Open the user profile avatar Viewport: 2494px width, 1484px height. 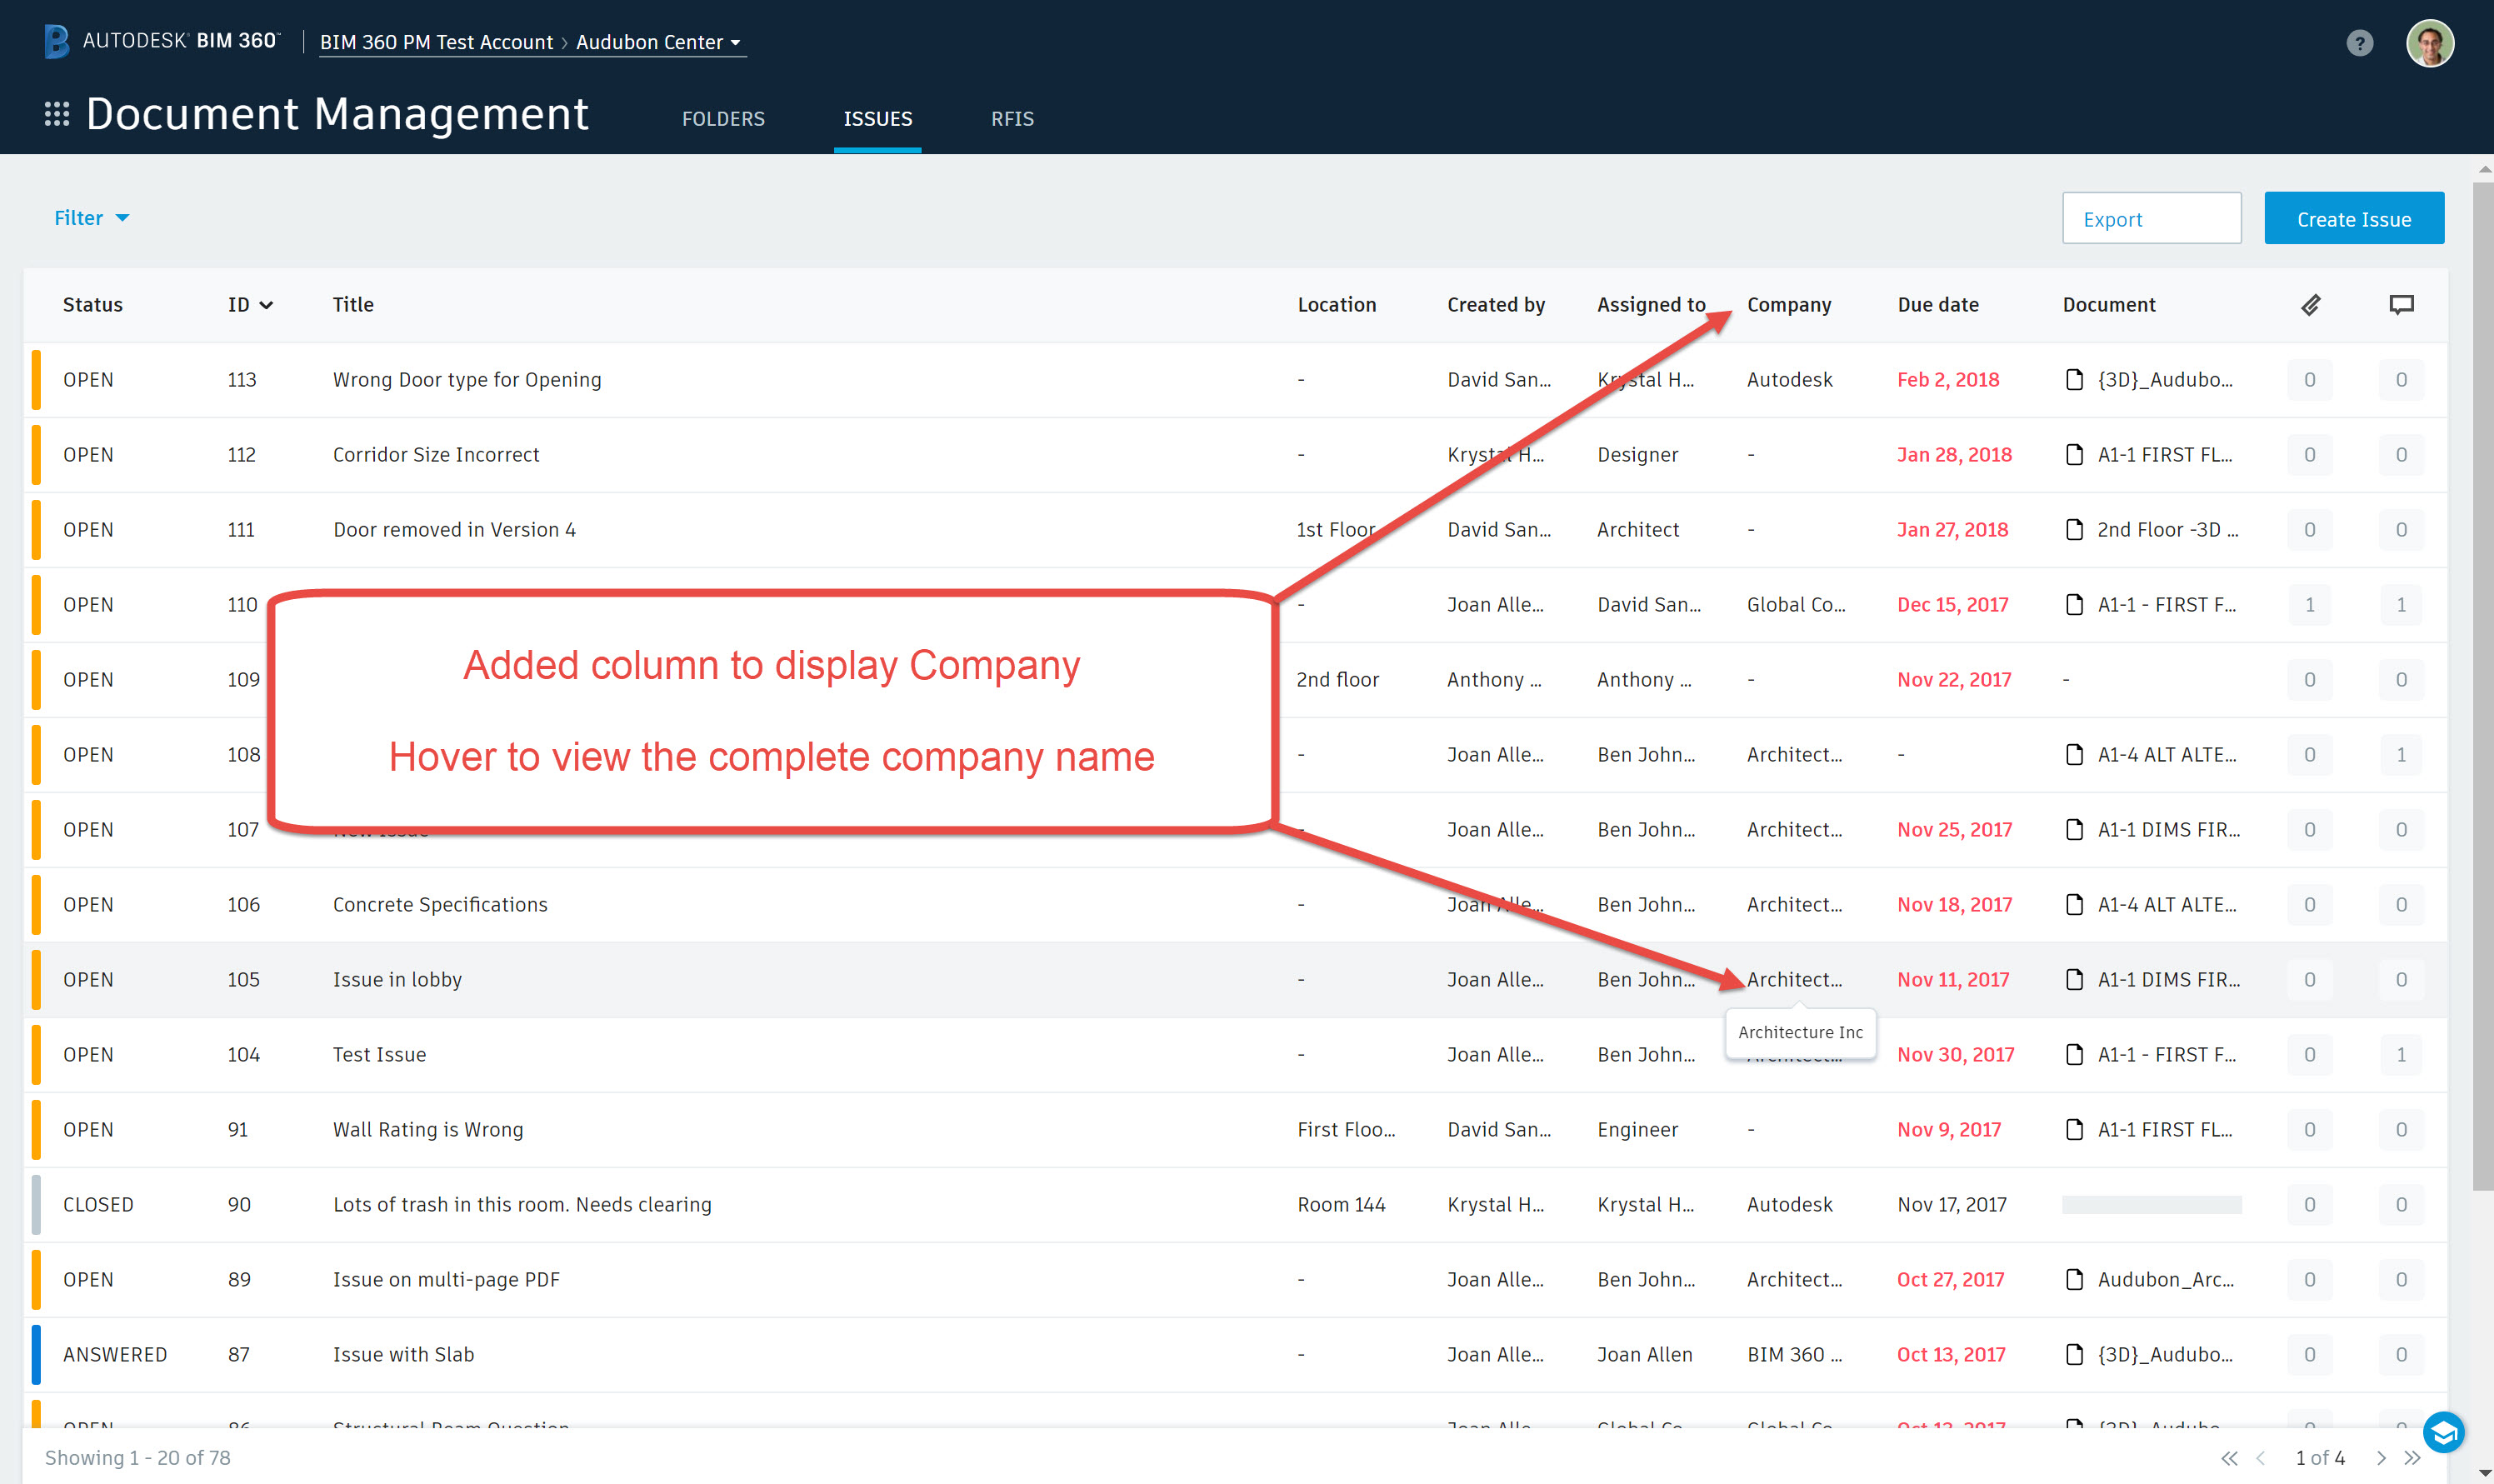pyautogui.click(x=2429, y=43)
